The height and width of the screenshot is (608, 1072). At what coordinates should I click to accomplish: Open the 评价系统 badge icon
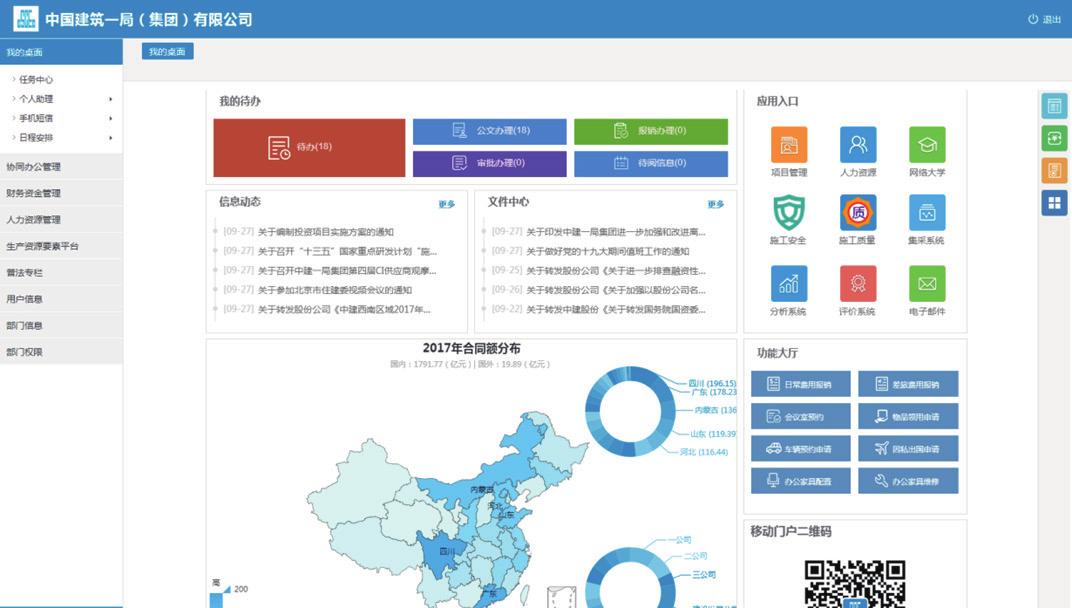[858, 284]
